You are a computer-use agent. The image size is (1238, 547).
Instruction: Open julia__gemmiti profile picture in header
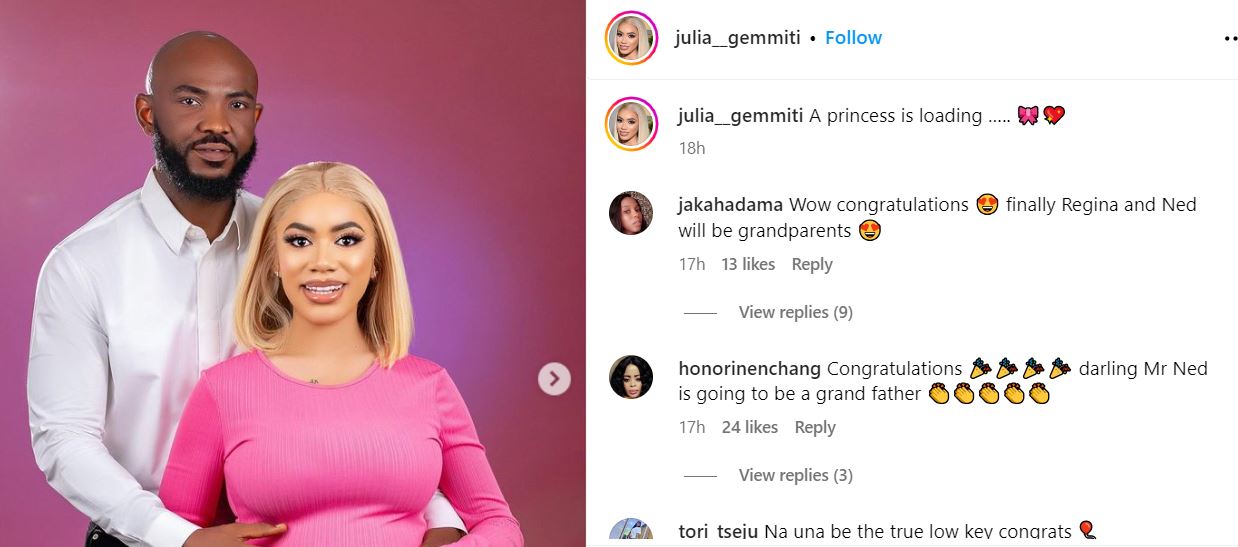coord(631,38)
